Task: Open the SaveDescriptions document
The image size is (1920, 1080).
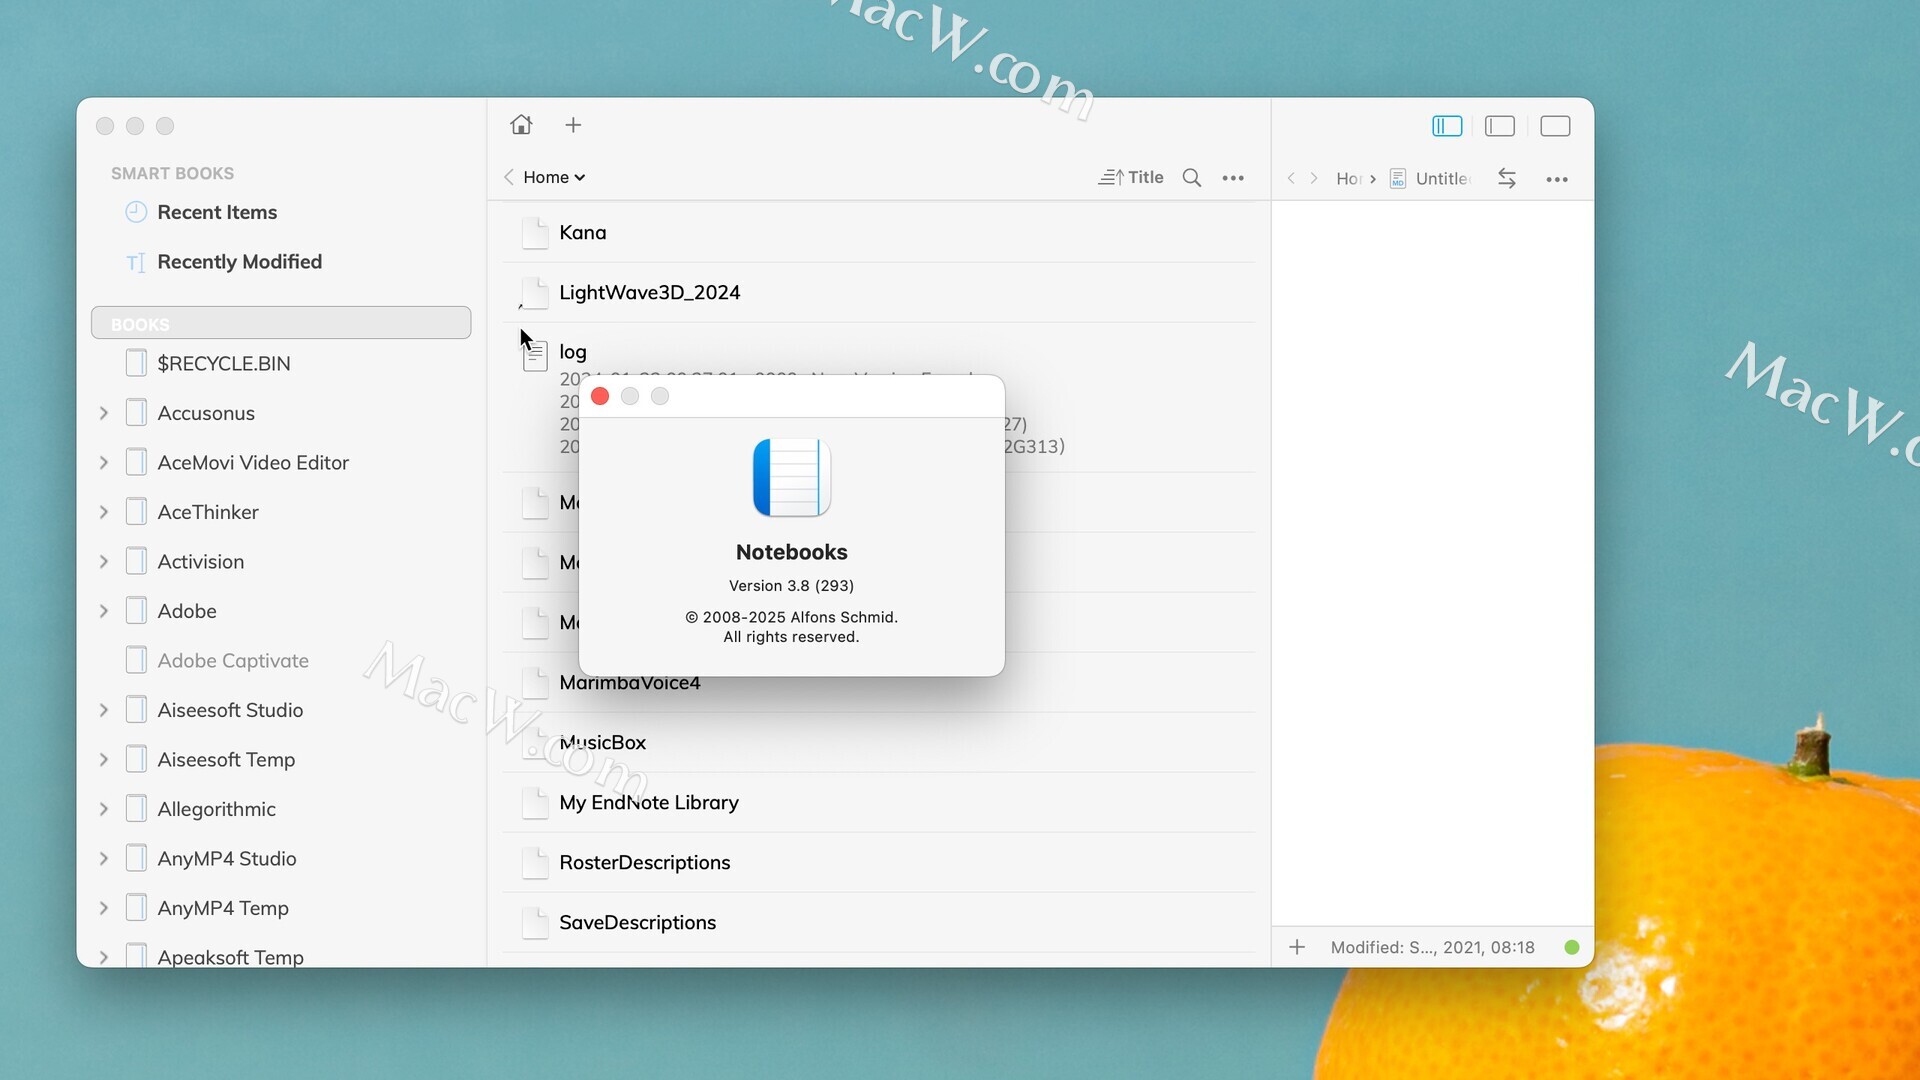Action: pos(879,922)
